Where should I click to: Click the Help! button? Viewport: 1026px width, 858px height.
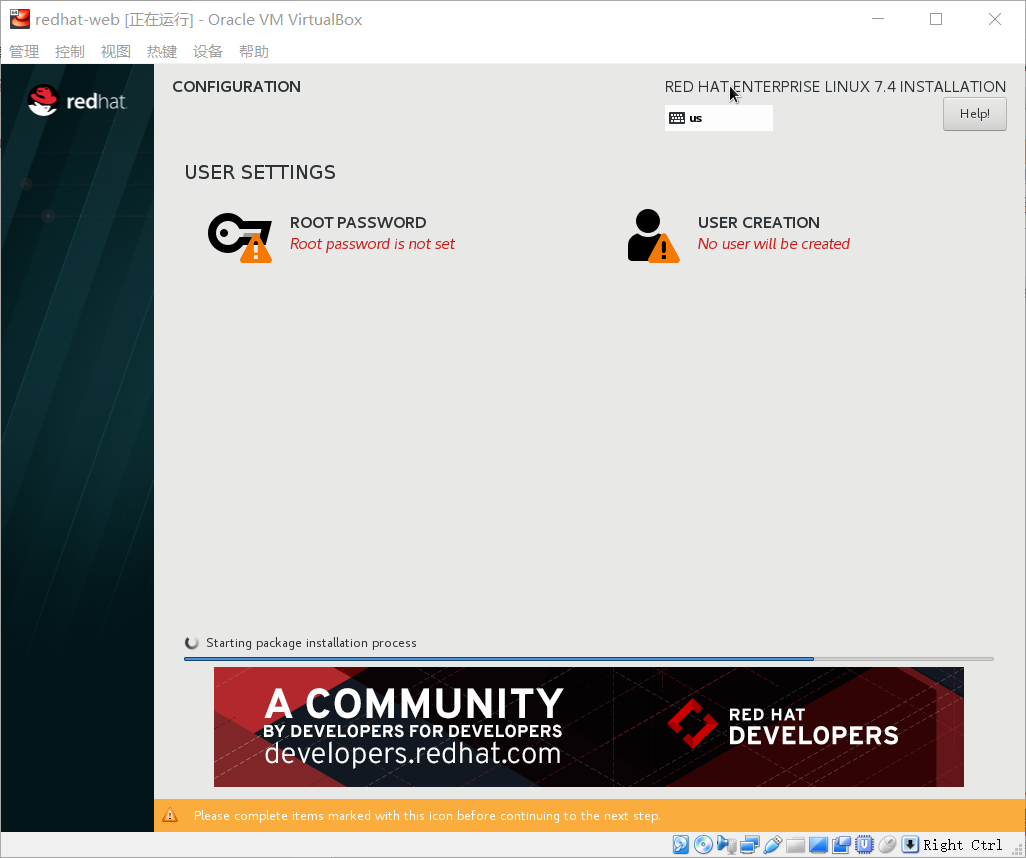(974, 114)
